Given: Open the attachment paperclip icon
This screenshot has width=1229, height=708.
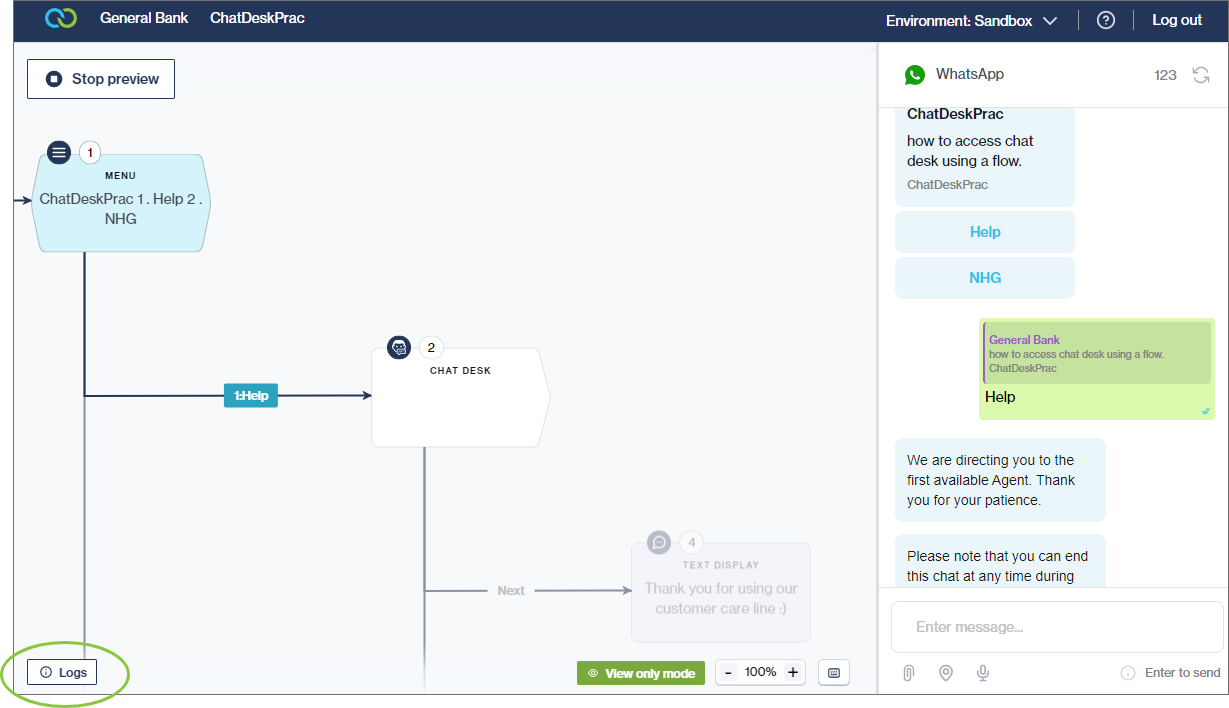Looking at the screenshot, I should 908,672.
